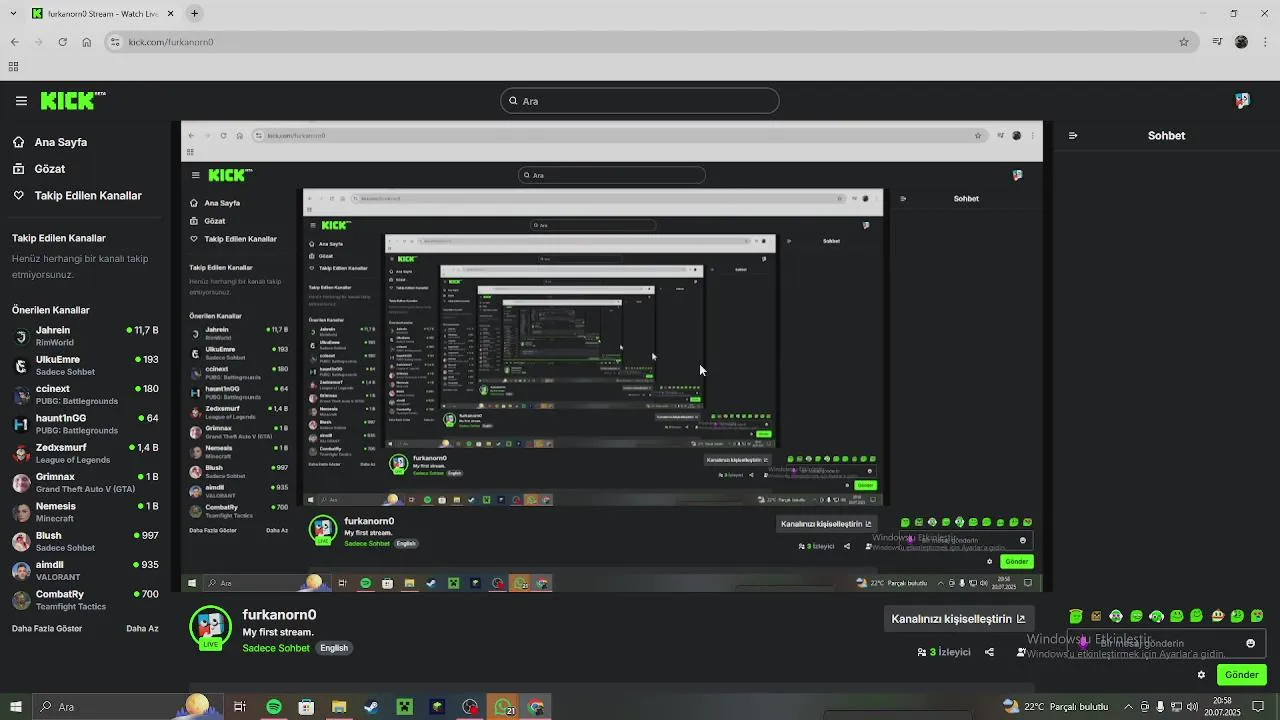Select the furkanorn0 Stream browser tab
The image size is (1280, 720).
tap(100, 14)
